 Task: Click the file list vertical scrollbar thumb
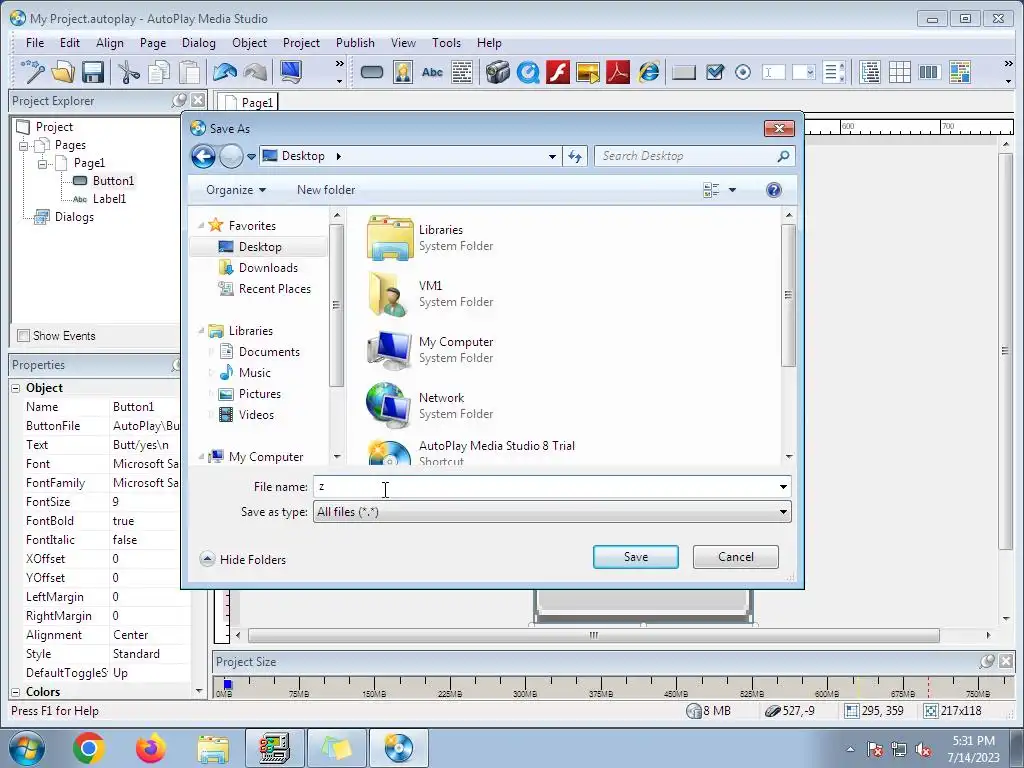click(788, 295)
